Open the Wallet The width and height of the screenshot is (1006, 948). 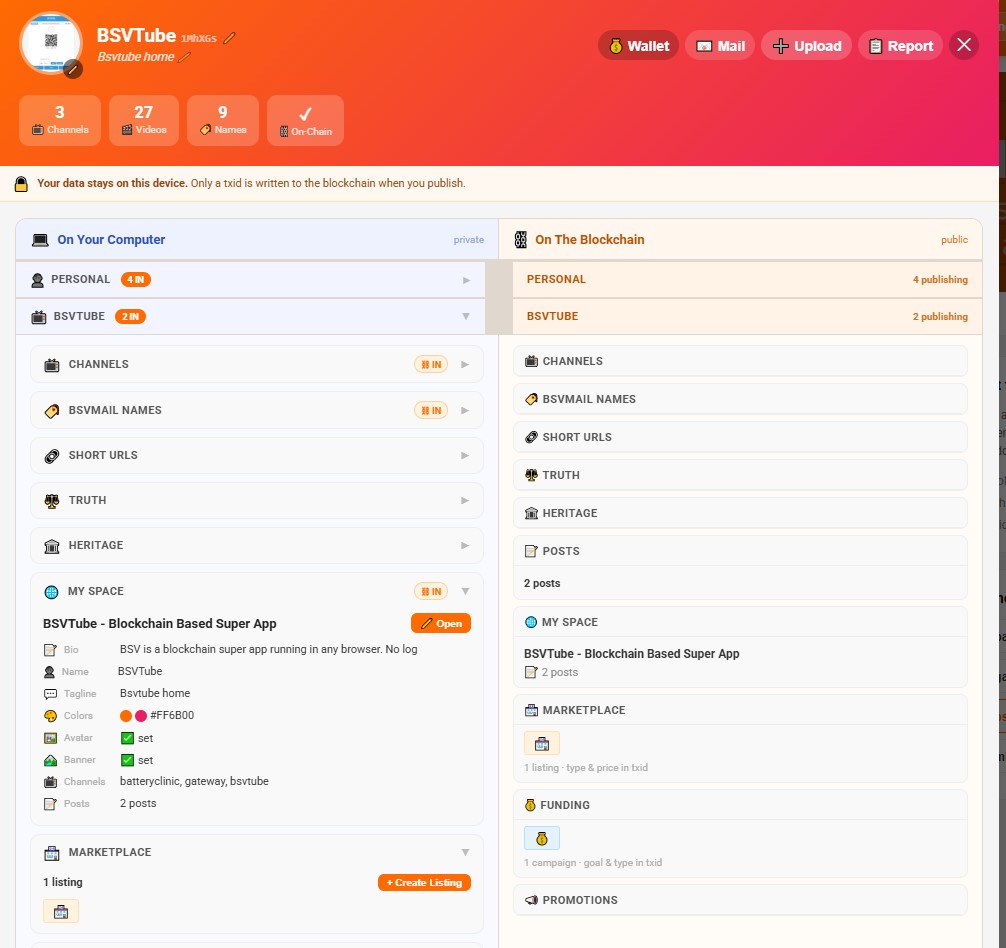[638, 46]
